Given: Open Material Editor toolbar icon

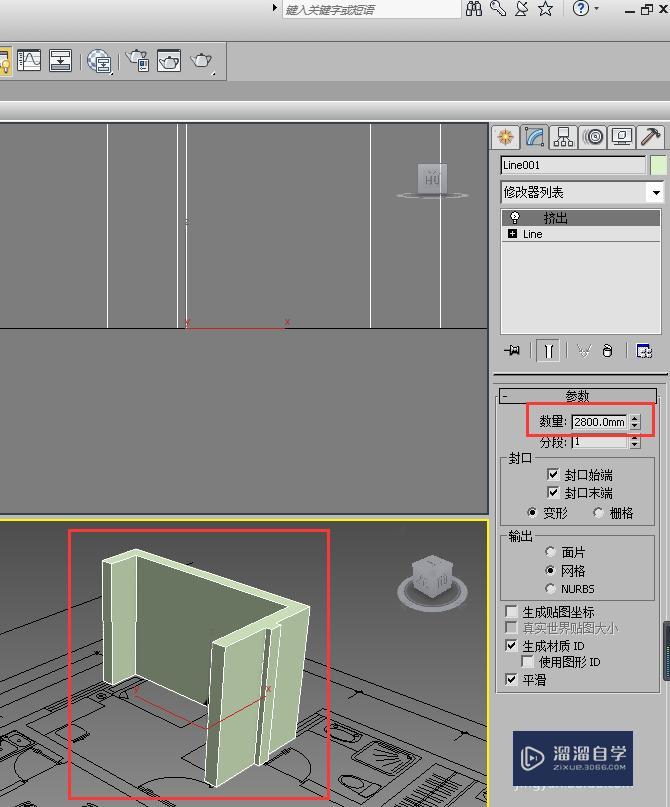Looking at the screenshot, I should (99, 61).
